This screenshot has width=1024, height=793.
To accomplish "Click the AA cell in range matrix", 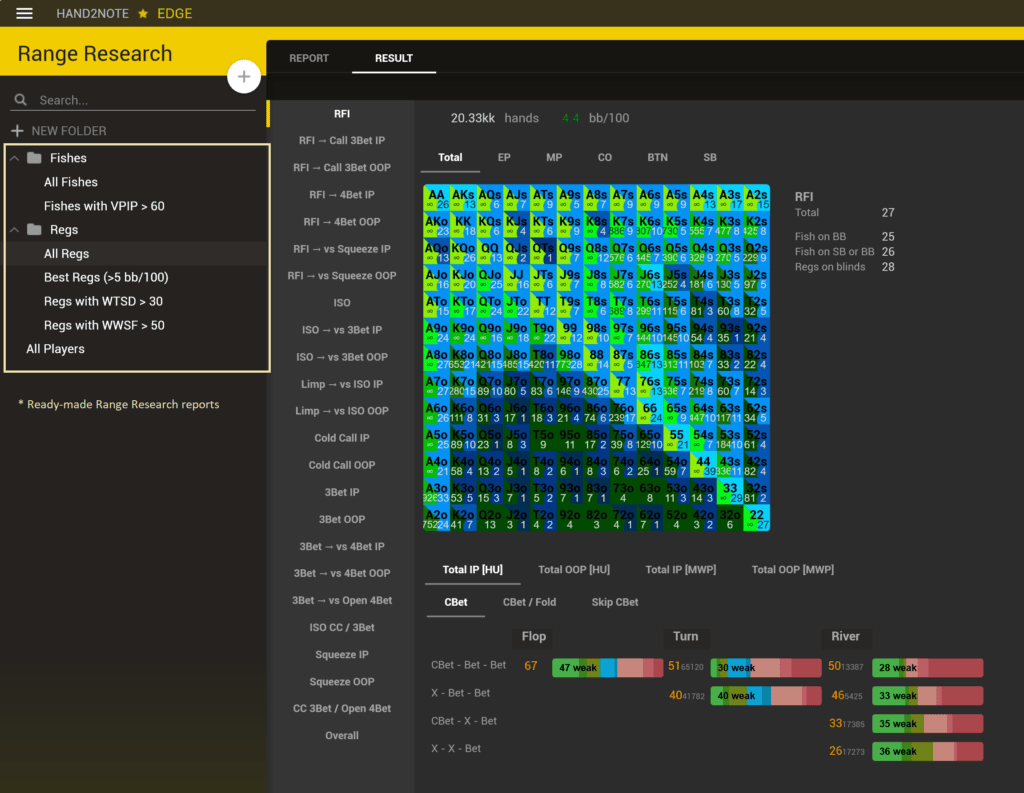I will click(x=436, y=197).
